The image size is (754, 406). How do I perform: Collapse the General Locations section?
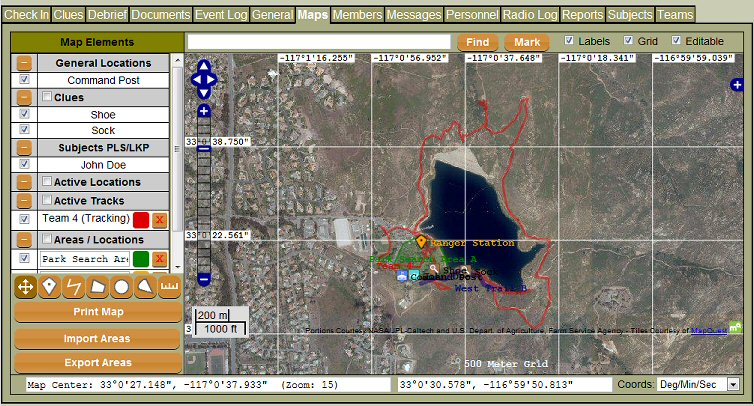[x=24, y=63]
